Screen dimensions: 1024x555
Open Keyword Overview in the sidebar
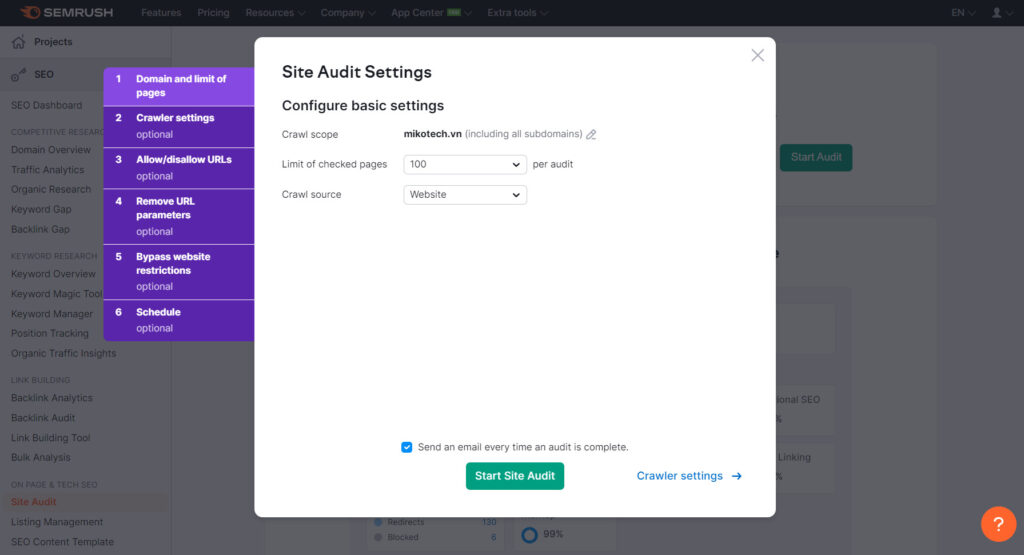53,274
